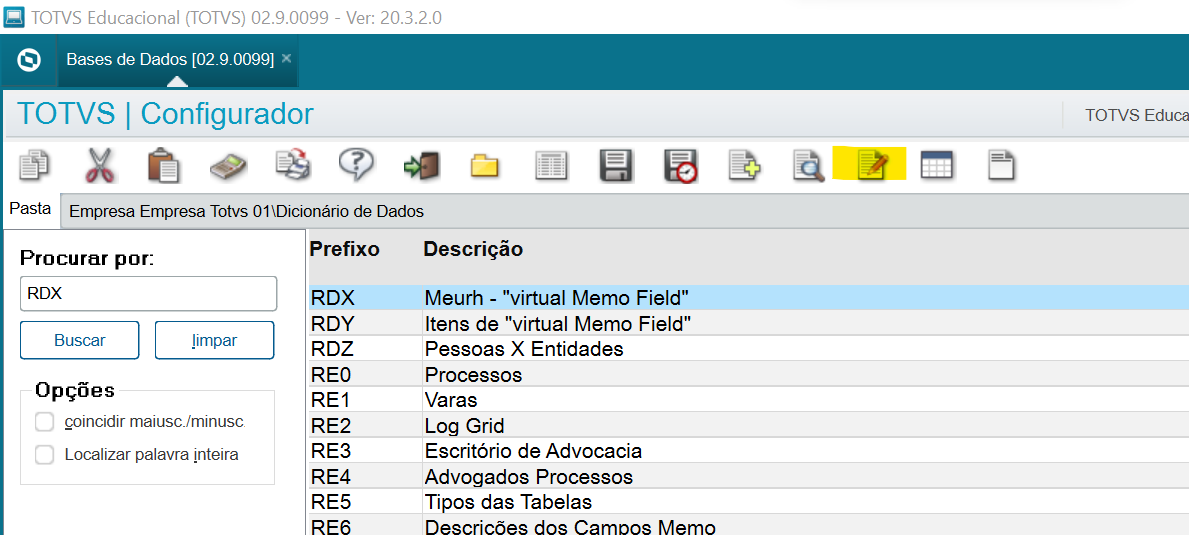Select the RDY row

click(748, 324)
